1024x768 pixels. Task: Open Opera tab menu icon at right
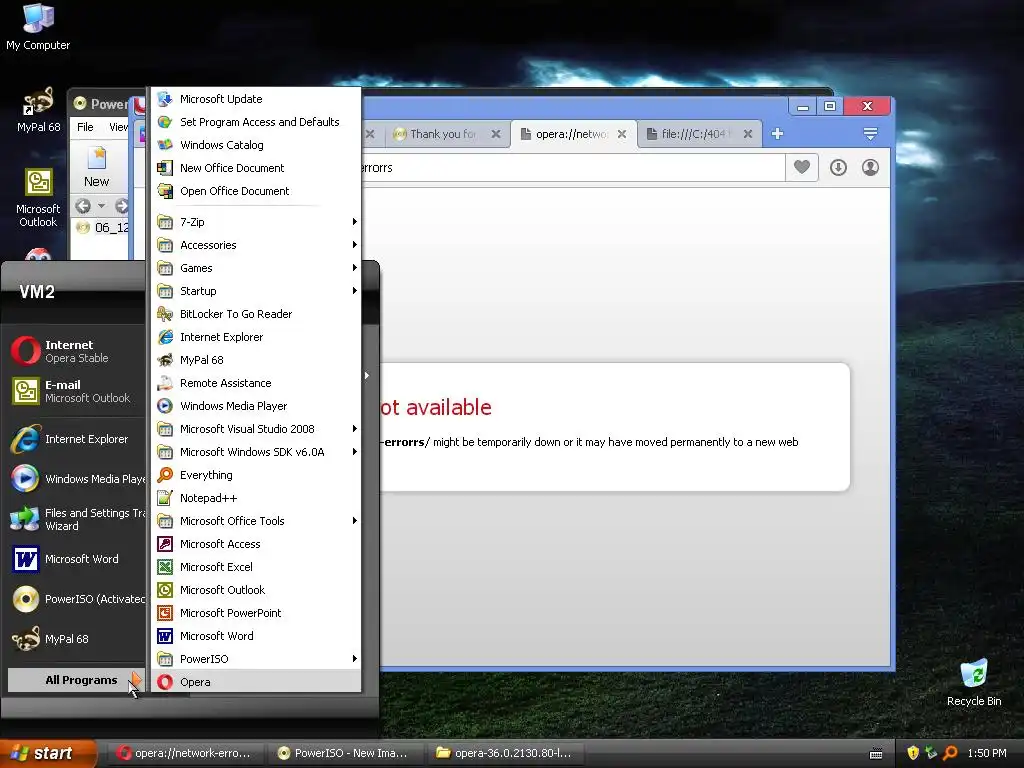point(870,134)
